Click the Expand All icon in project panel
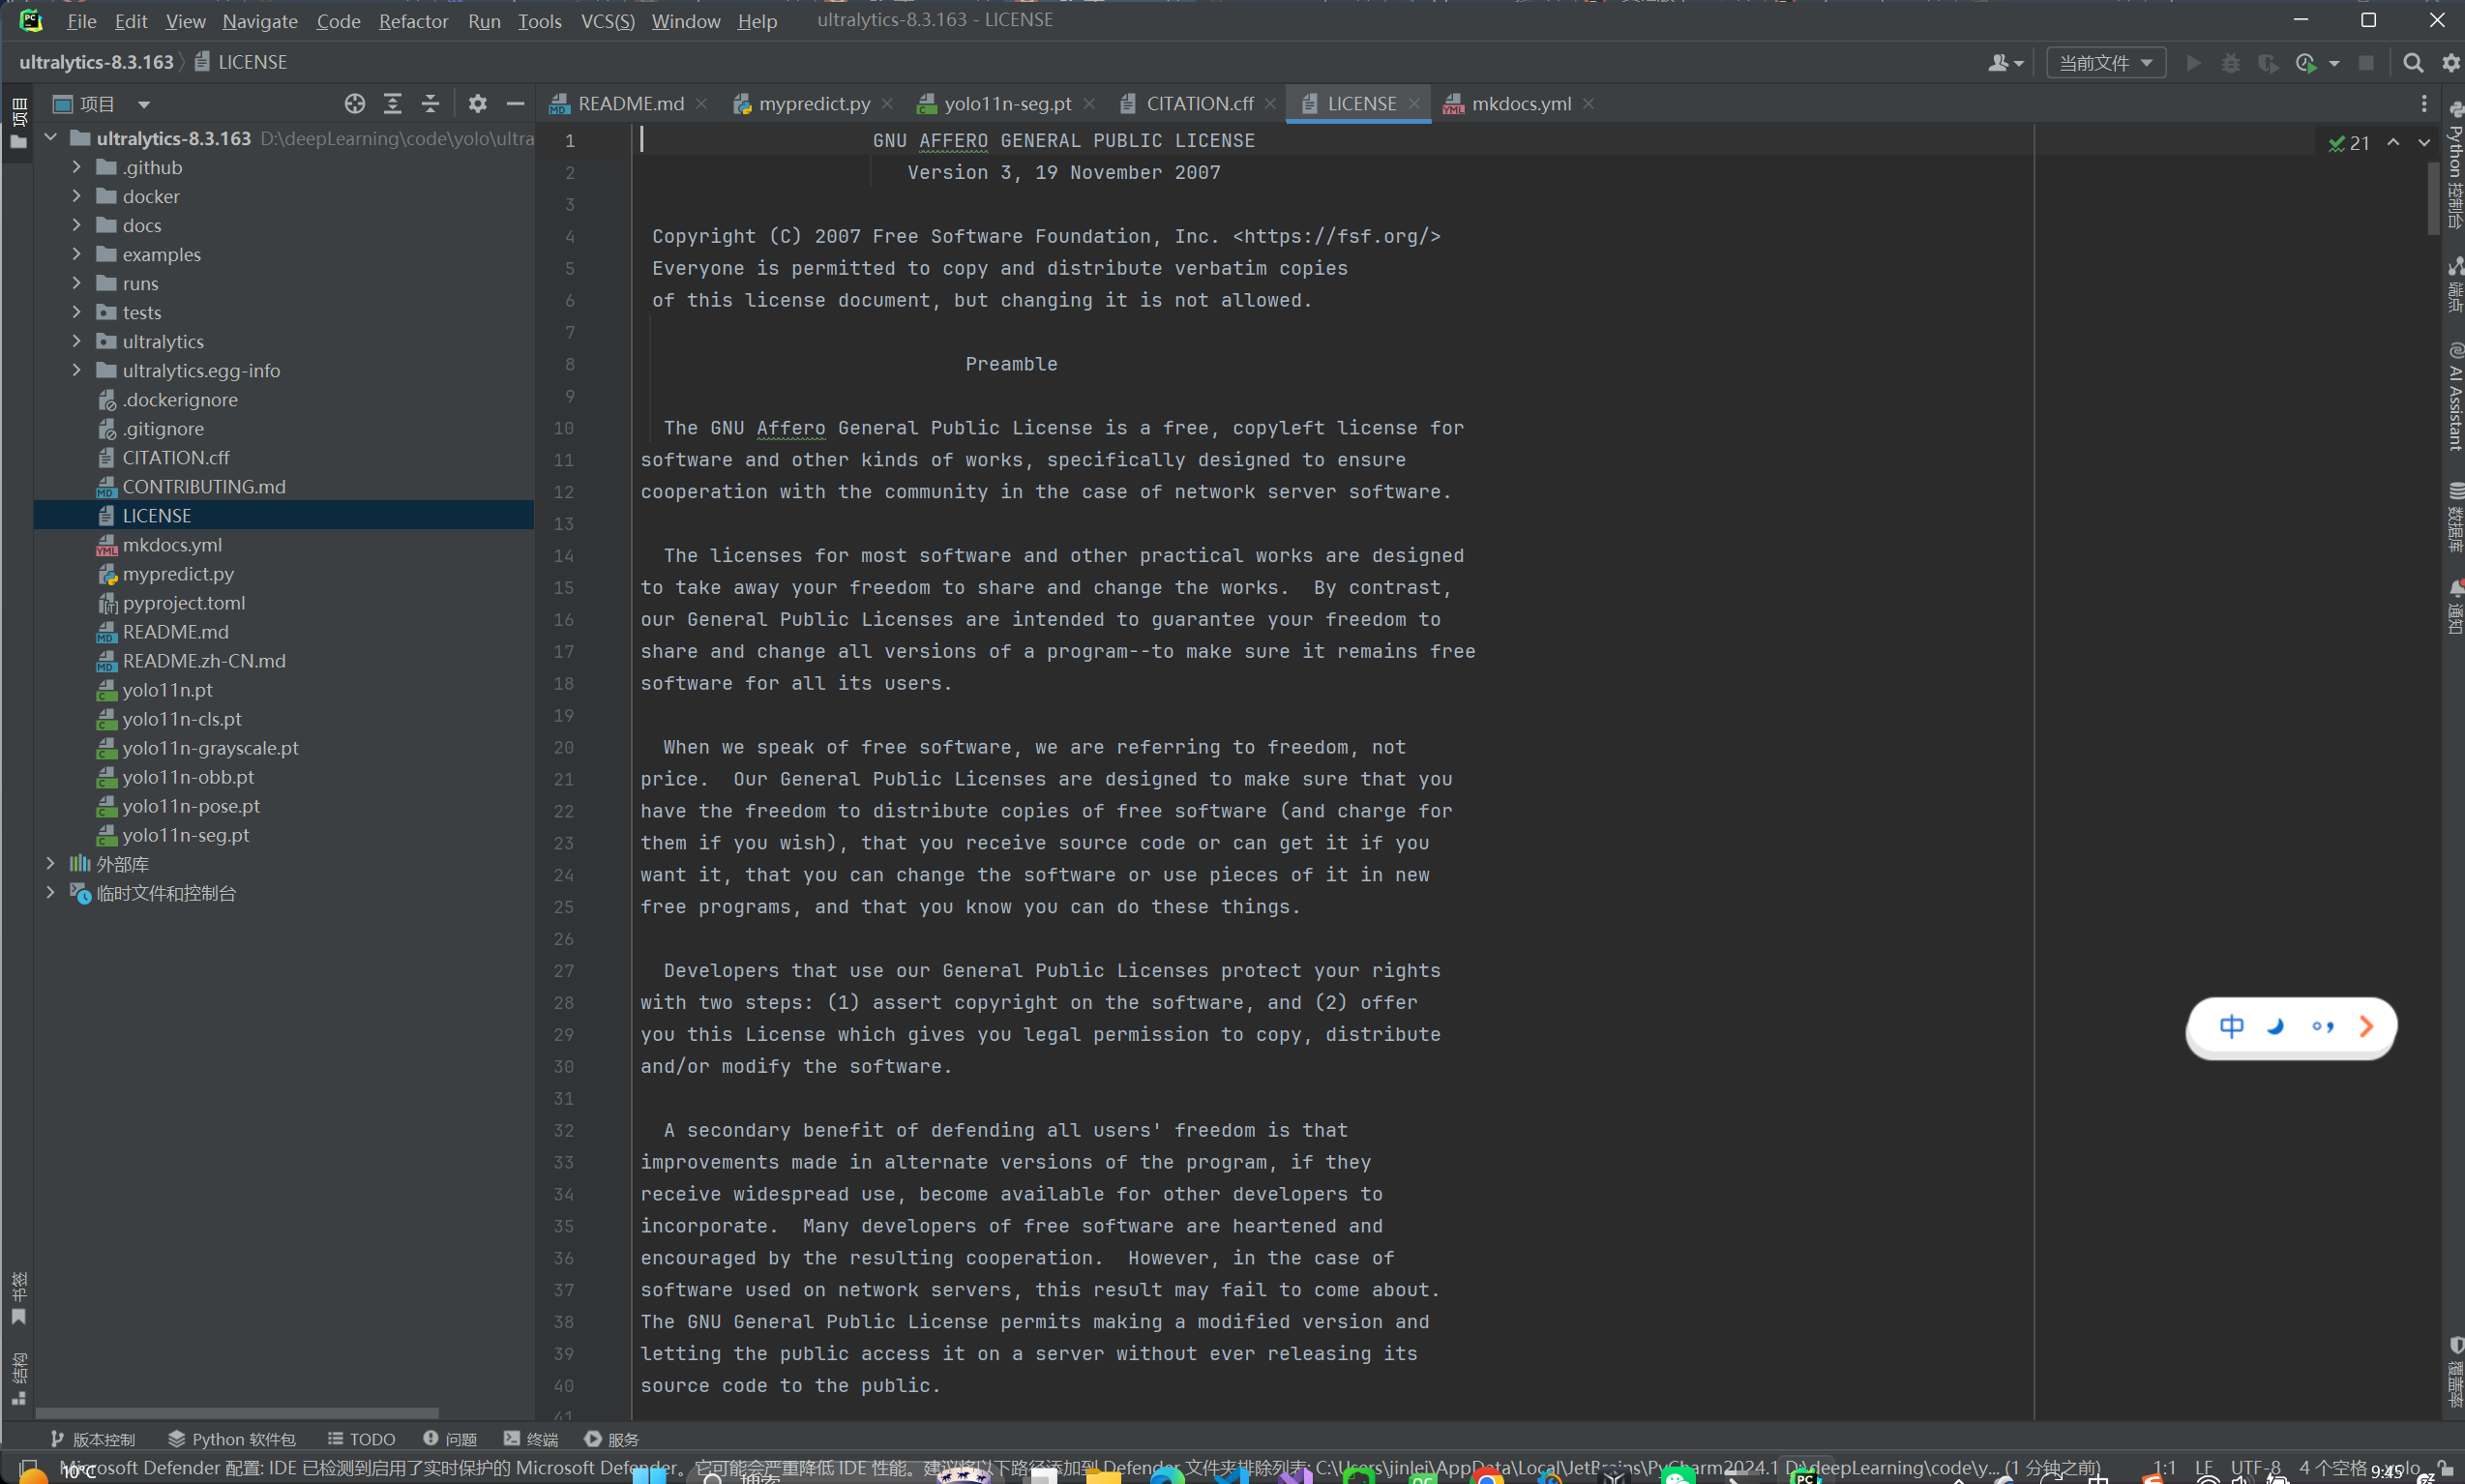 click(x=393, y=104)
